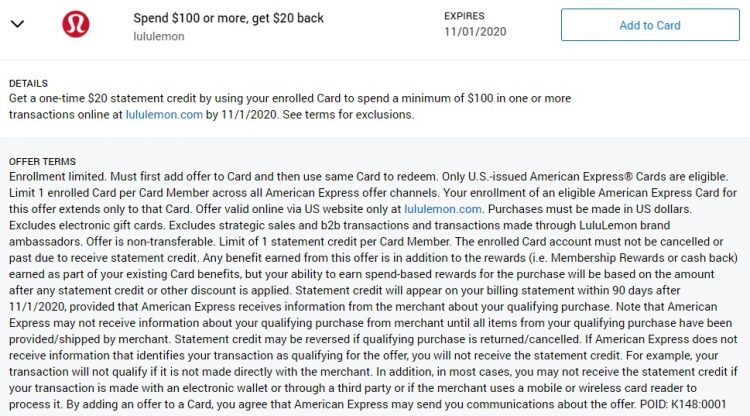Image resolution: width=750 pixels, height=416 pixels.
Task: Click "Excludes electronic gift cards." sentence
Action: [87, 226]
